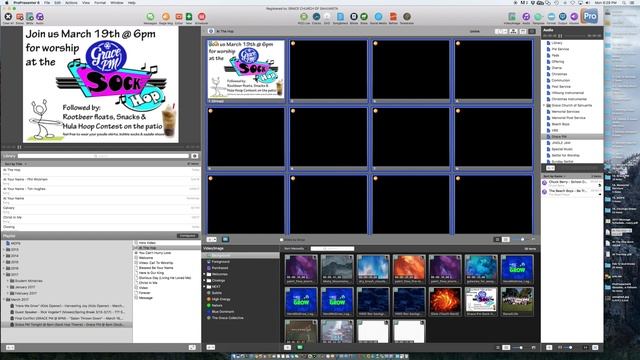This screenshot has width=640, height=360.
Task: Switch media bin to thumbnail view
Action: [x=506, y=347]
